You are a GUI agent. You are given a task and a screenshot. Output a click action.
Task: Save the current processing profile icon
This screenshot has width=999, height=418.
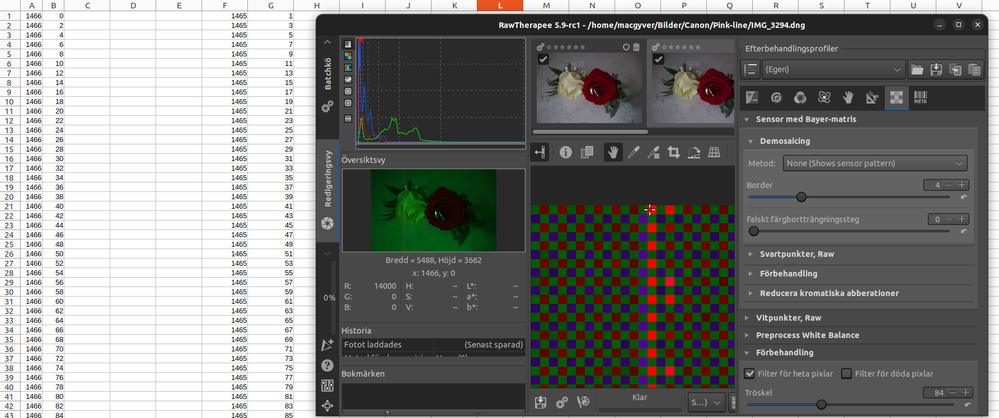point(937,70)
